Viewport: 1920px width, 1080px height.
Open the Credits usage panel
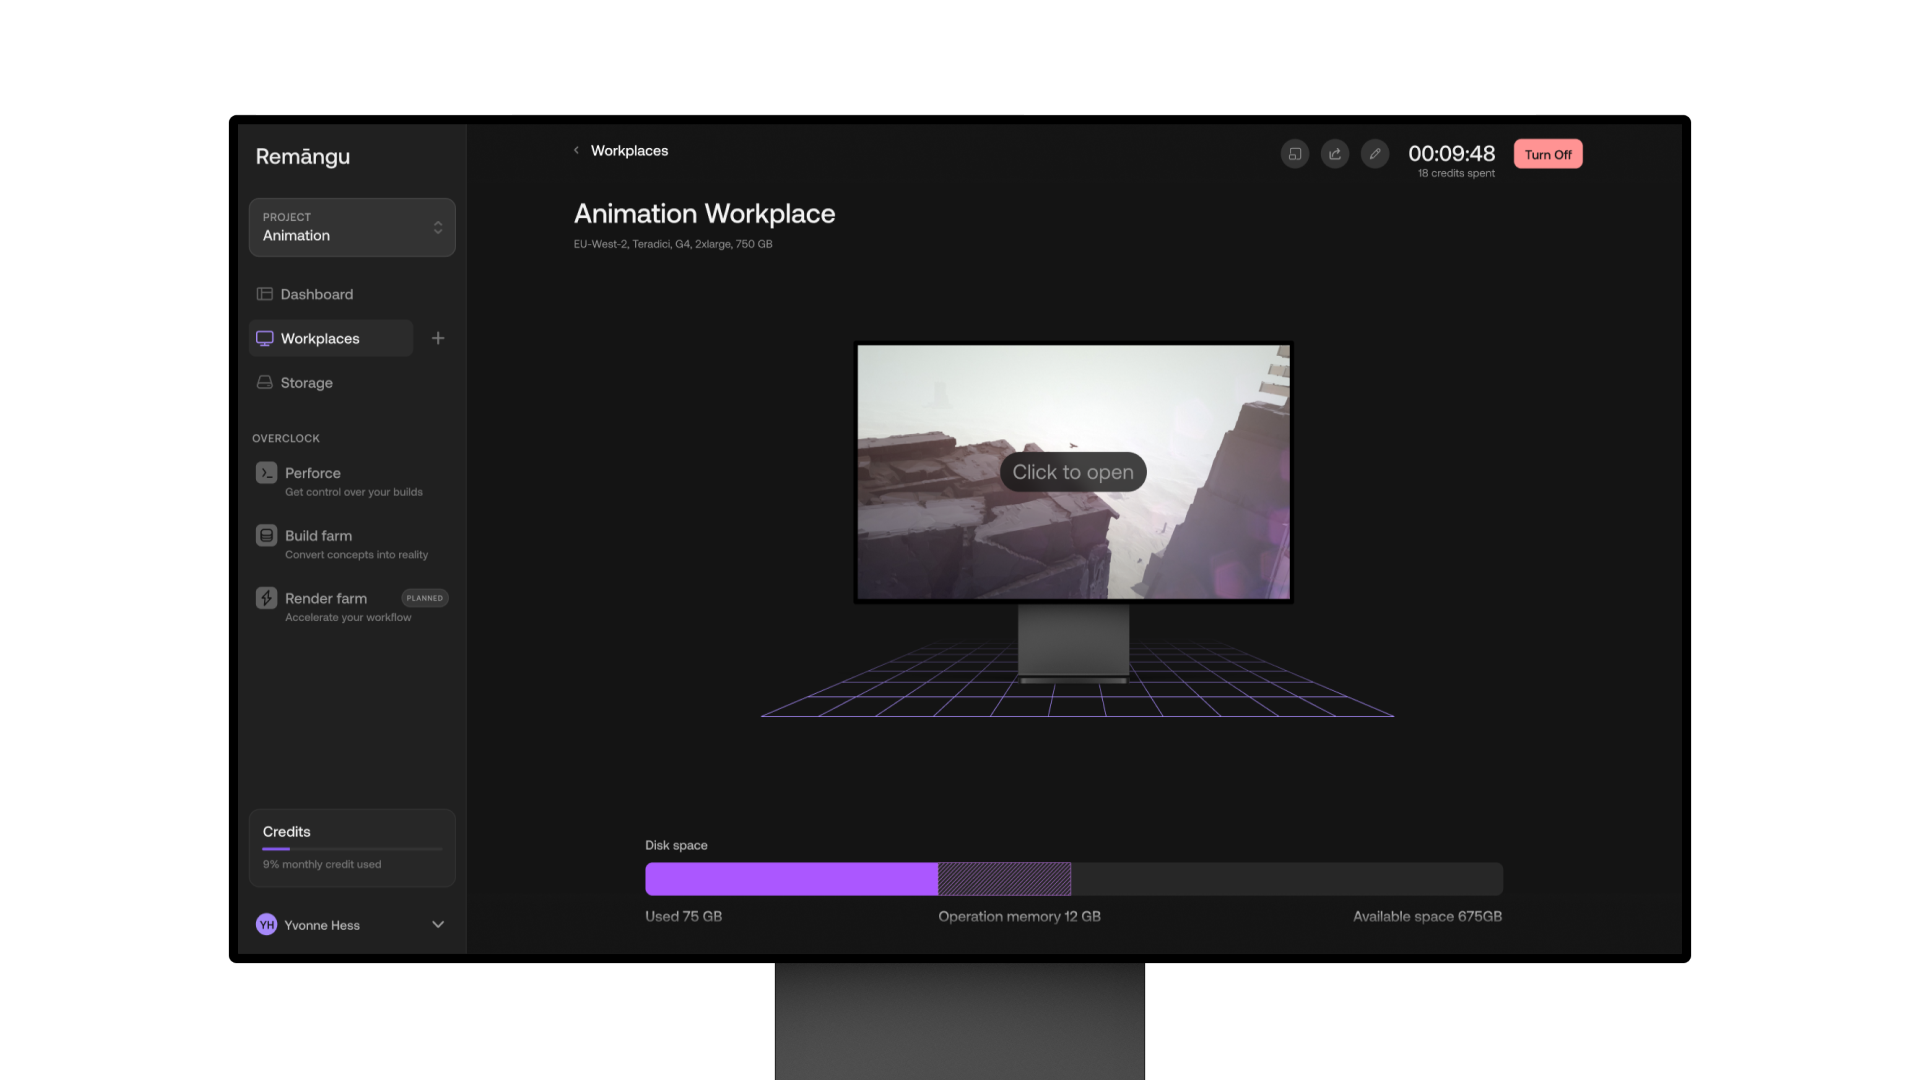tap(352, 847)
